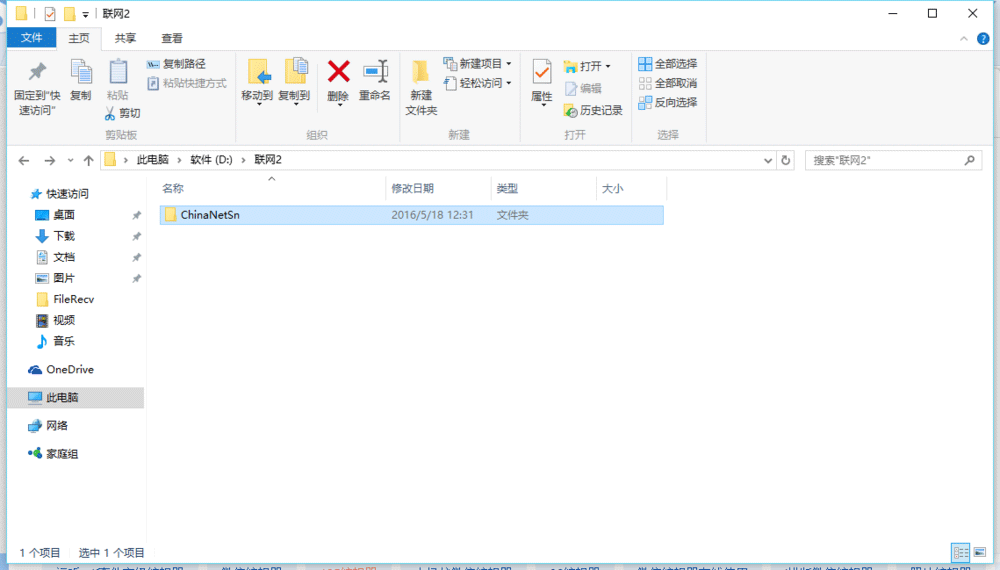Image resolution: width=1000 pixels, height=570 pixels.
Task: Pin folder to Quick access (固定到快速访问)
Action: [37, 88]
